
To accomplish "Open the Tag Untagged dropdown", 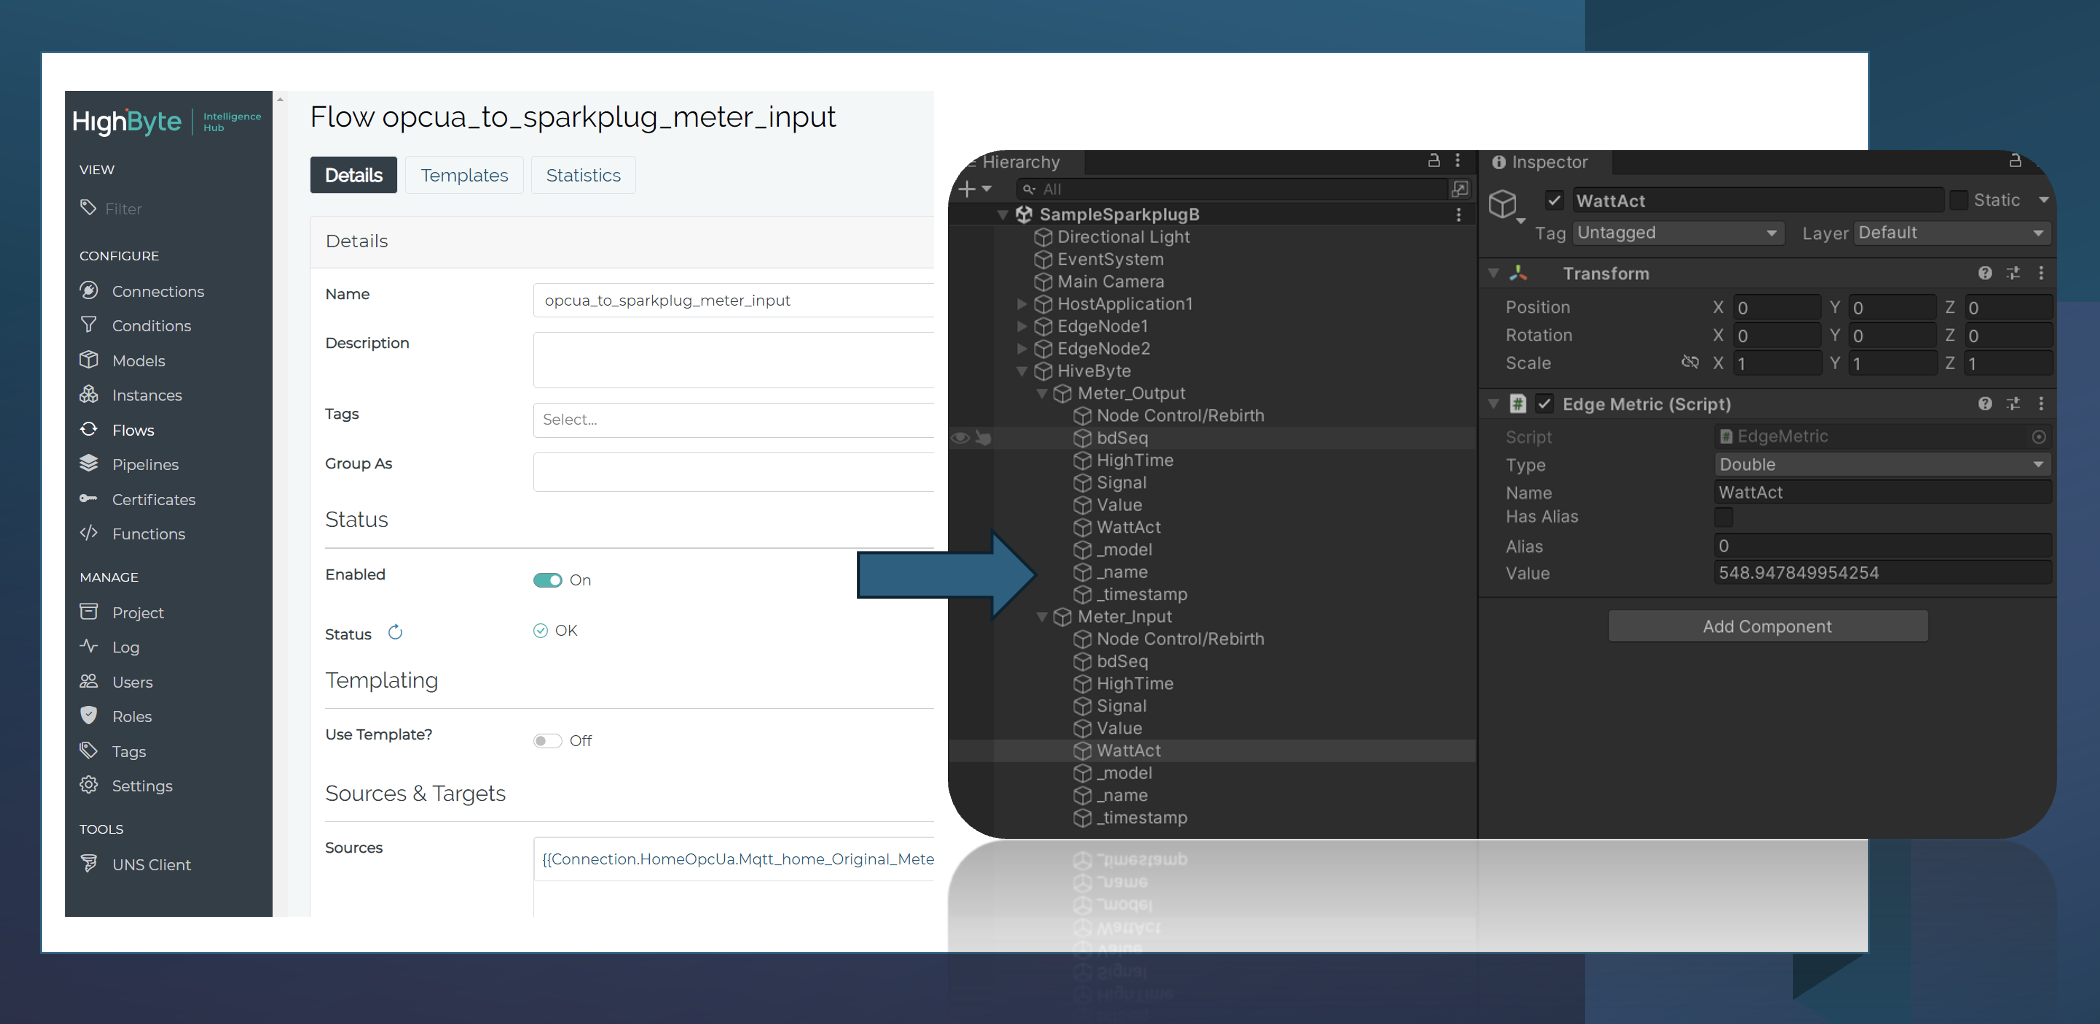I will (1679, 233).
